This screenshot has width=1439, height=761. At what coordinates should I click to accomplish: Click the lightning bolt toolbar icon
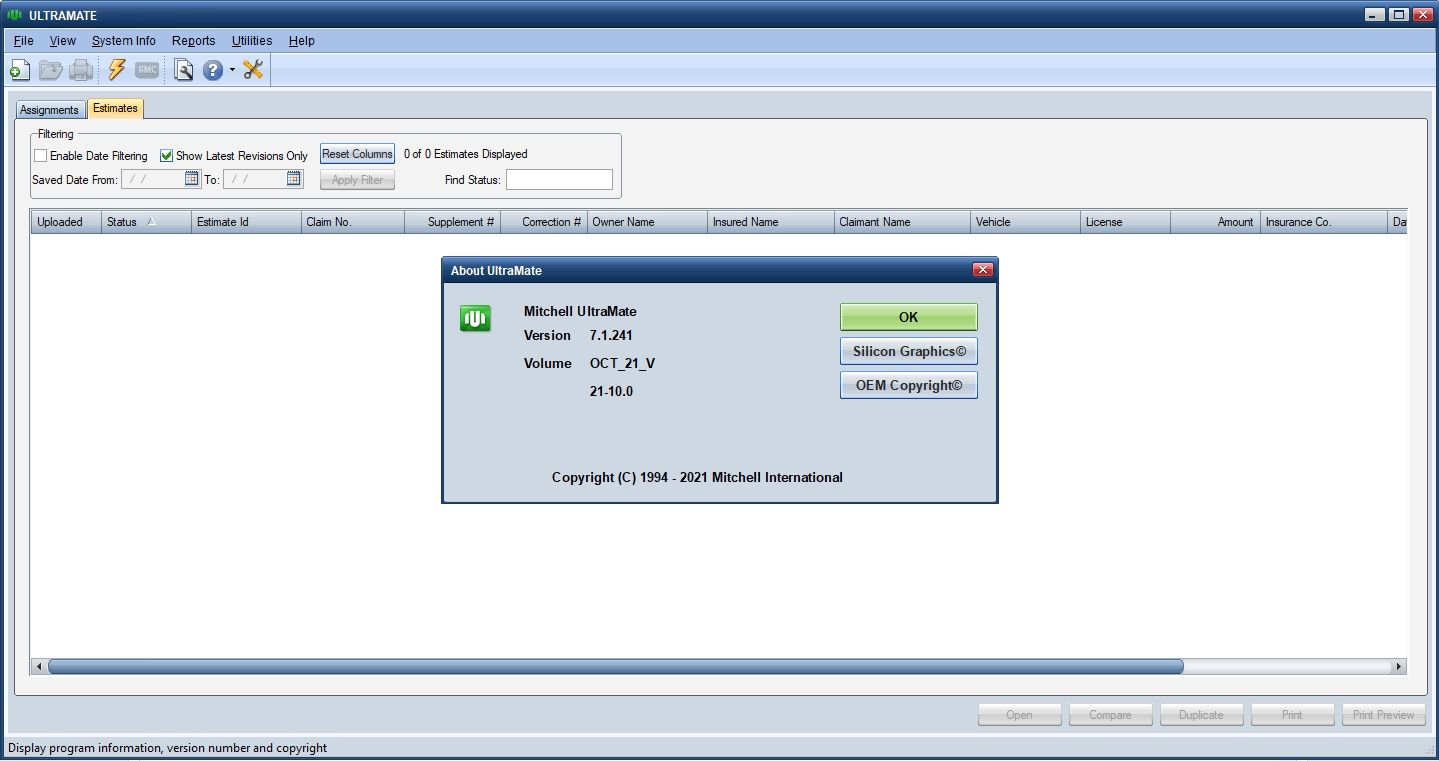pos(117,70)
